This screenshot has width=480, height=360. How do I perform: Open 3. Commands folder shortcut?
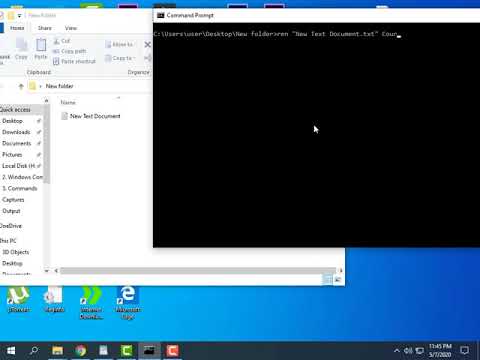pyautogui.click(x=19, y=189)
